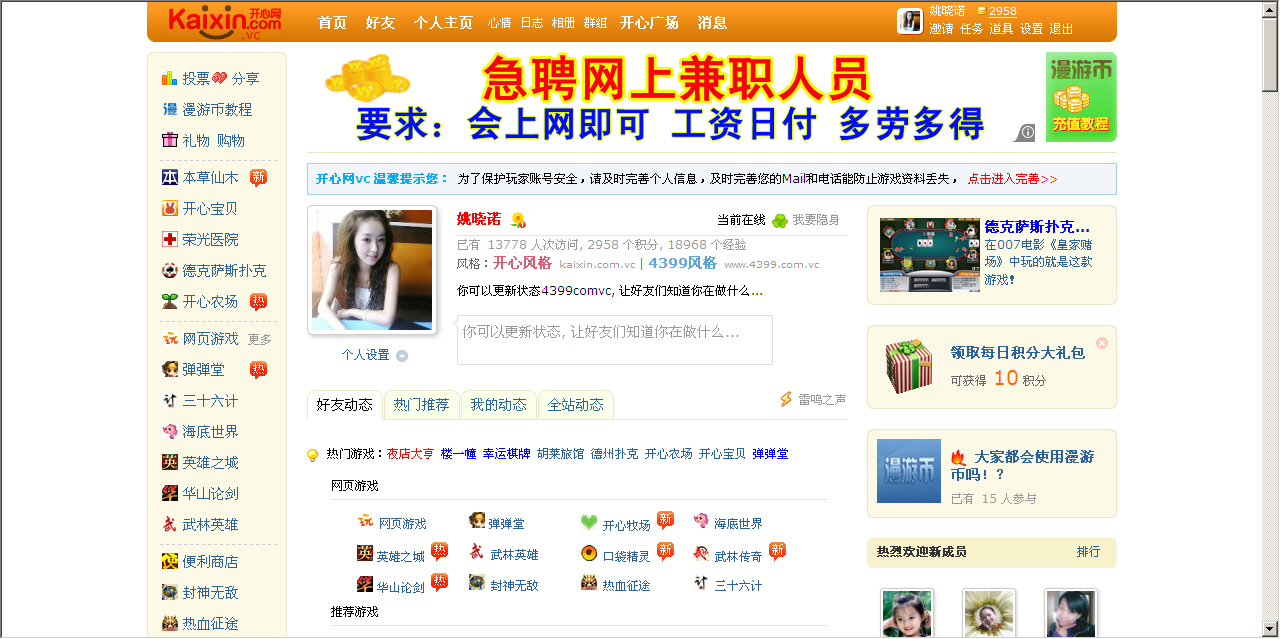This screenshot has height=639, width=1280.
Task: Open 相册 in the top navigation
Action: pyautogui.click(x=563, y=23)
